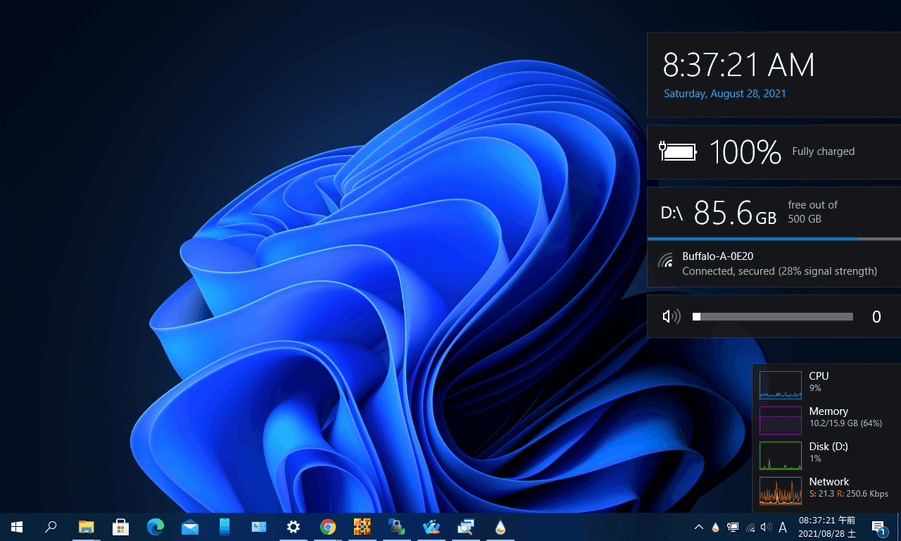Open the taskbar clock showing 08:37:21

pos(827,527)
